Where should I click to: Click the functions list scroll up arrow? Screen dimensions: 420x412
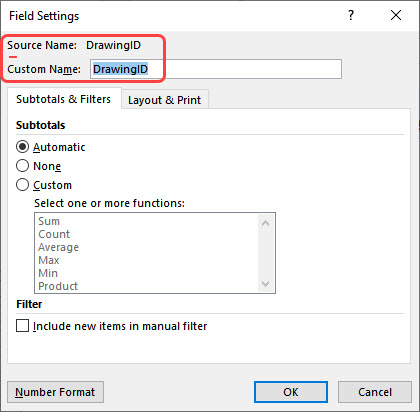tap(265, 223)
